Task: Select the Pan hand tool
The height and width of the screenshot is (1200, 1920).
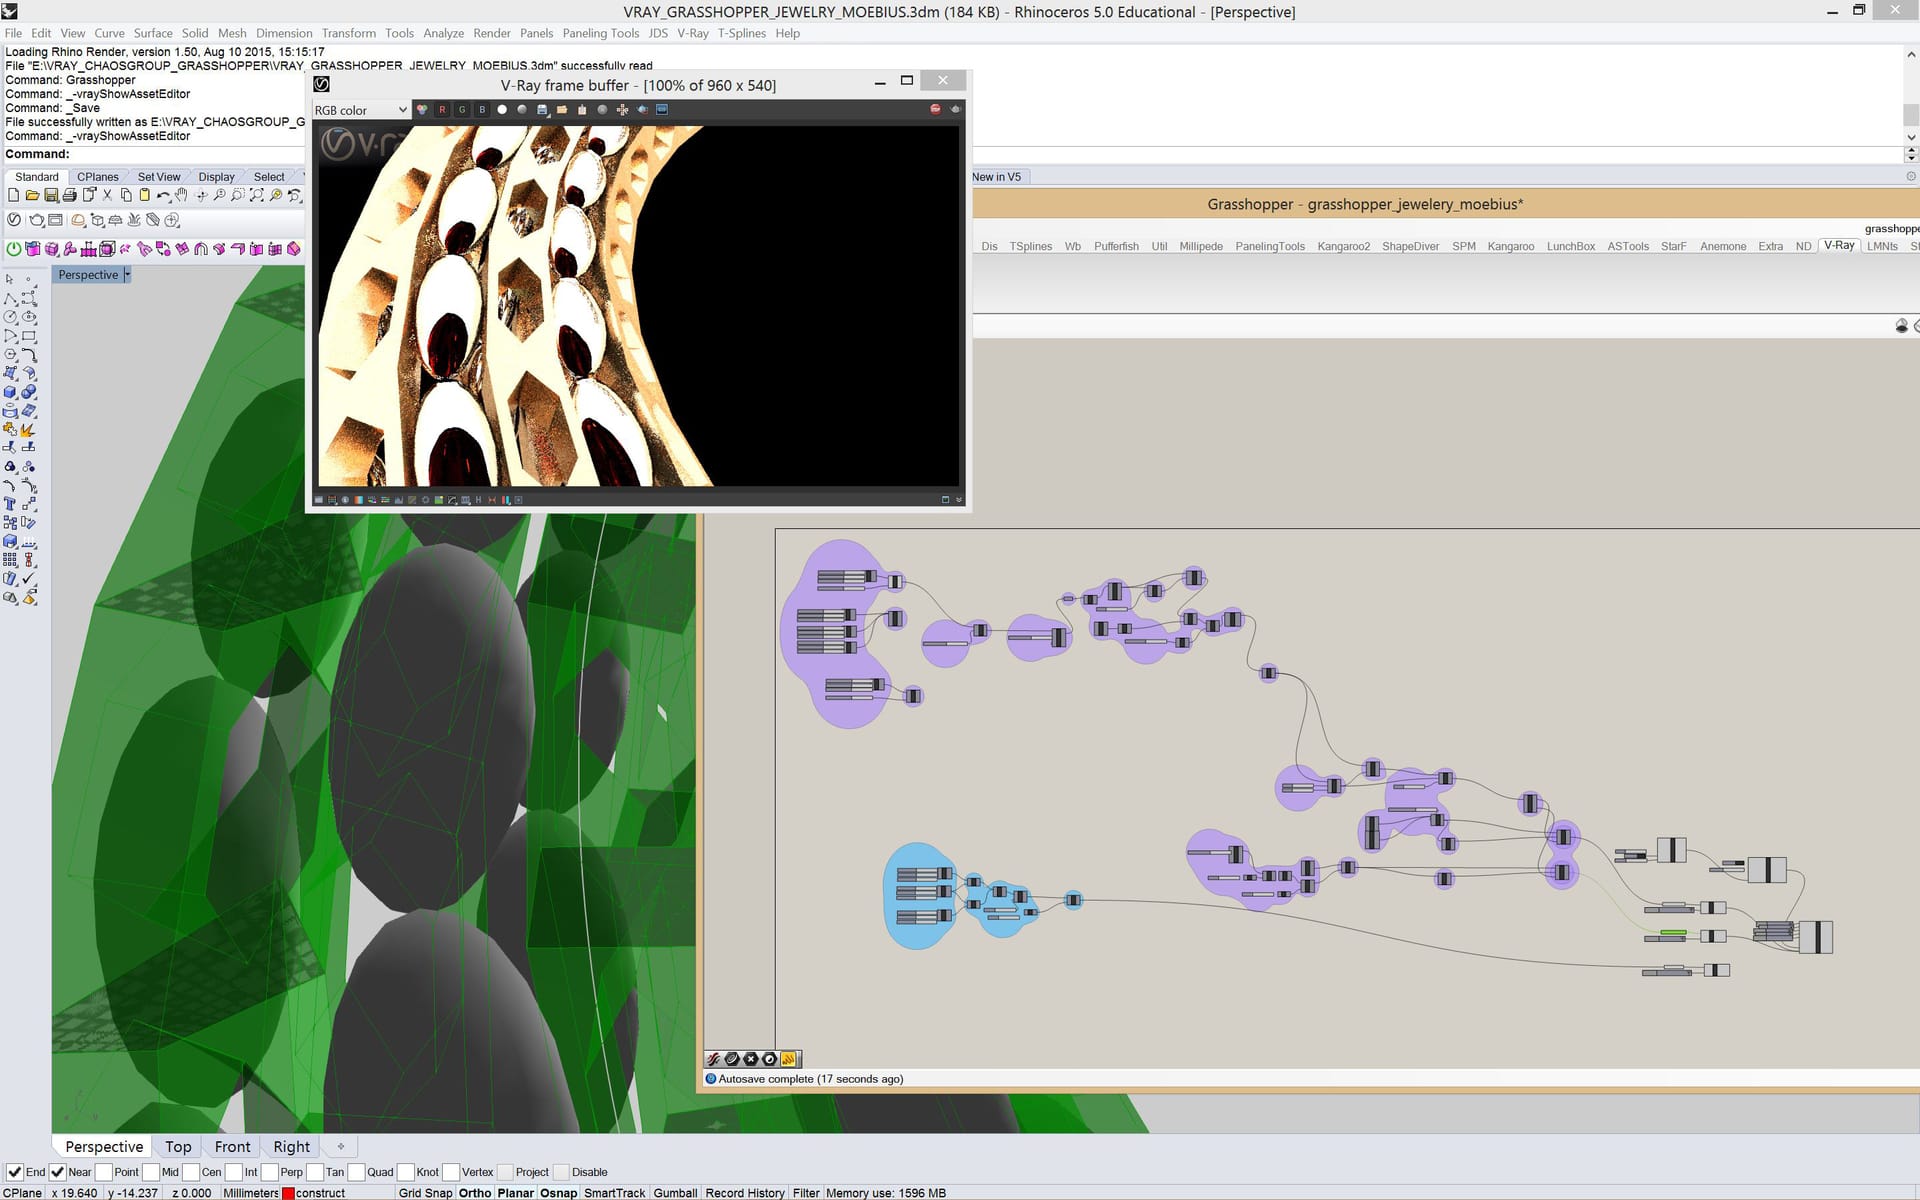Action: point(181,195)
